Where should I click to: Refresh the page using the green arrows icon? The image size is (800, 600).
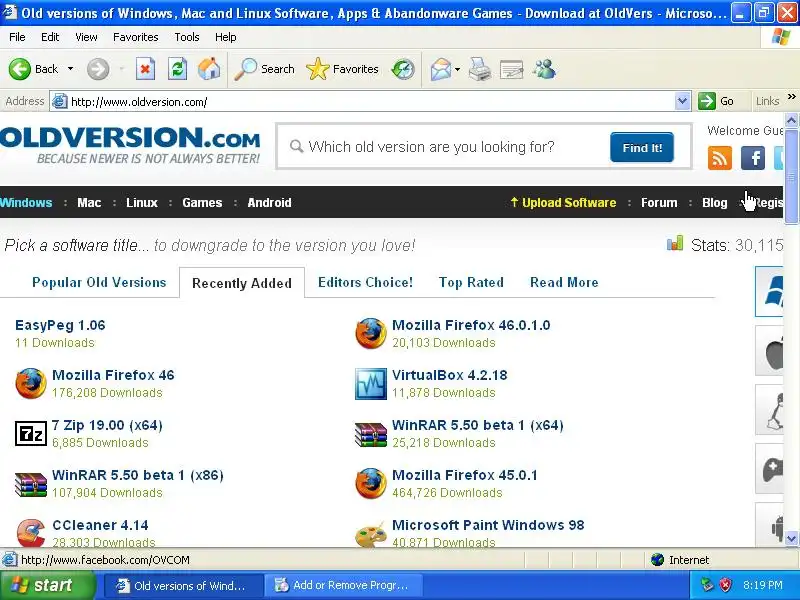tap(178, 69)
